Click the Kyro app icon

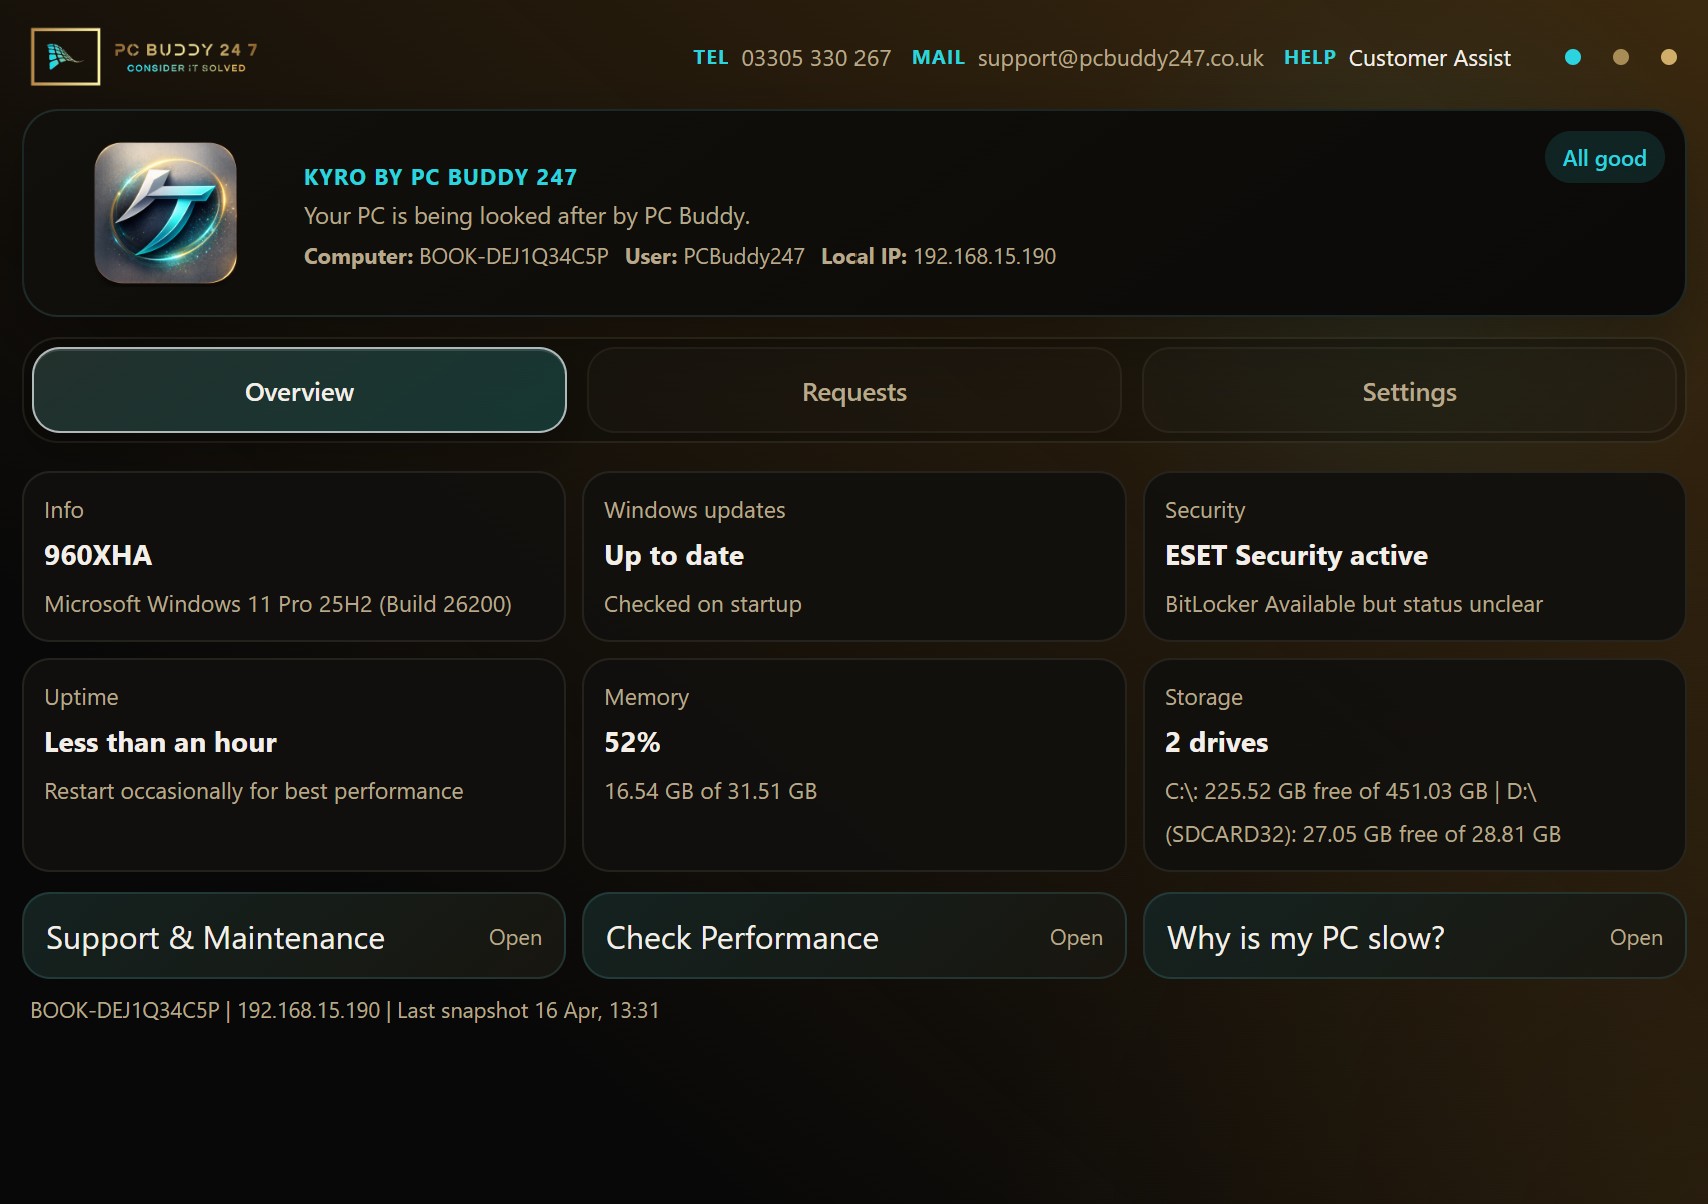(x=166, y=214)
